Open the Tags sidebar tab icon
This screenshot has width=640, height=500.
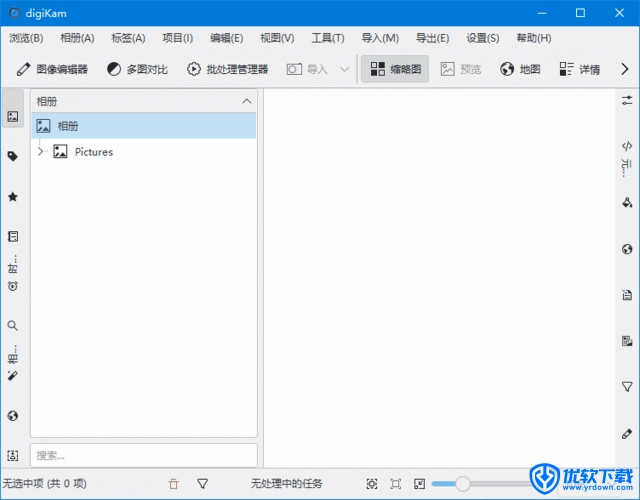pos(13,156)
